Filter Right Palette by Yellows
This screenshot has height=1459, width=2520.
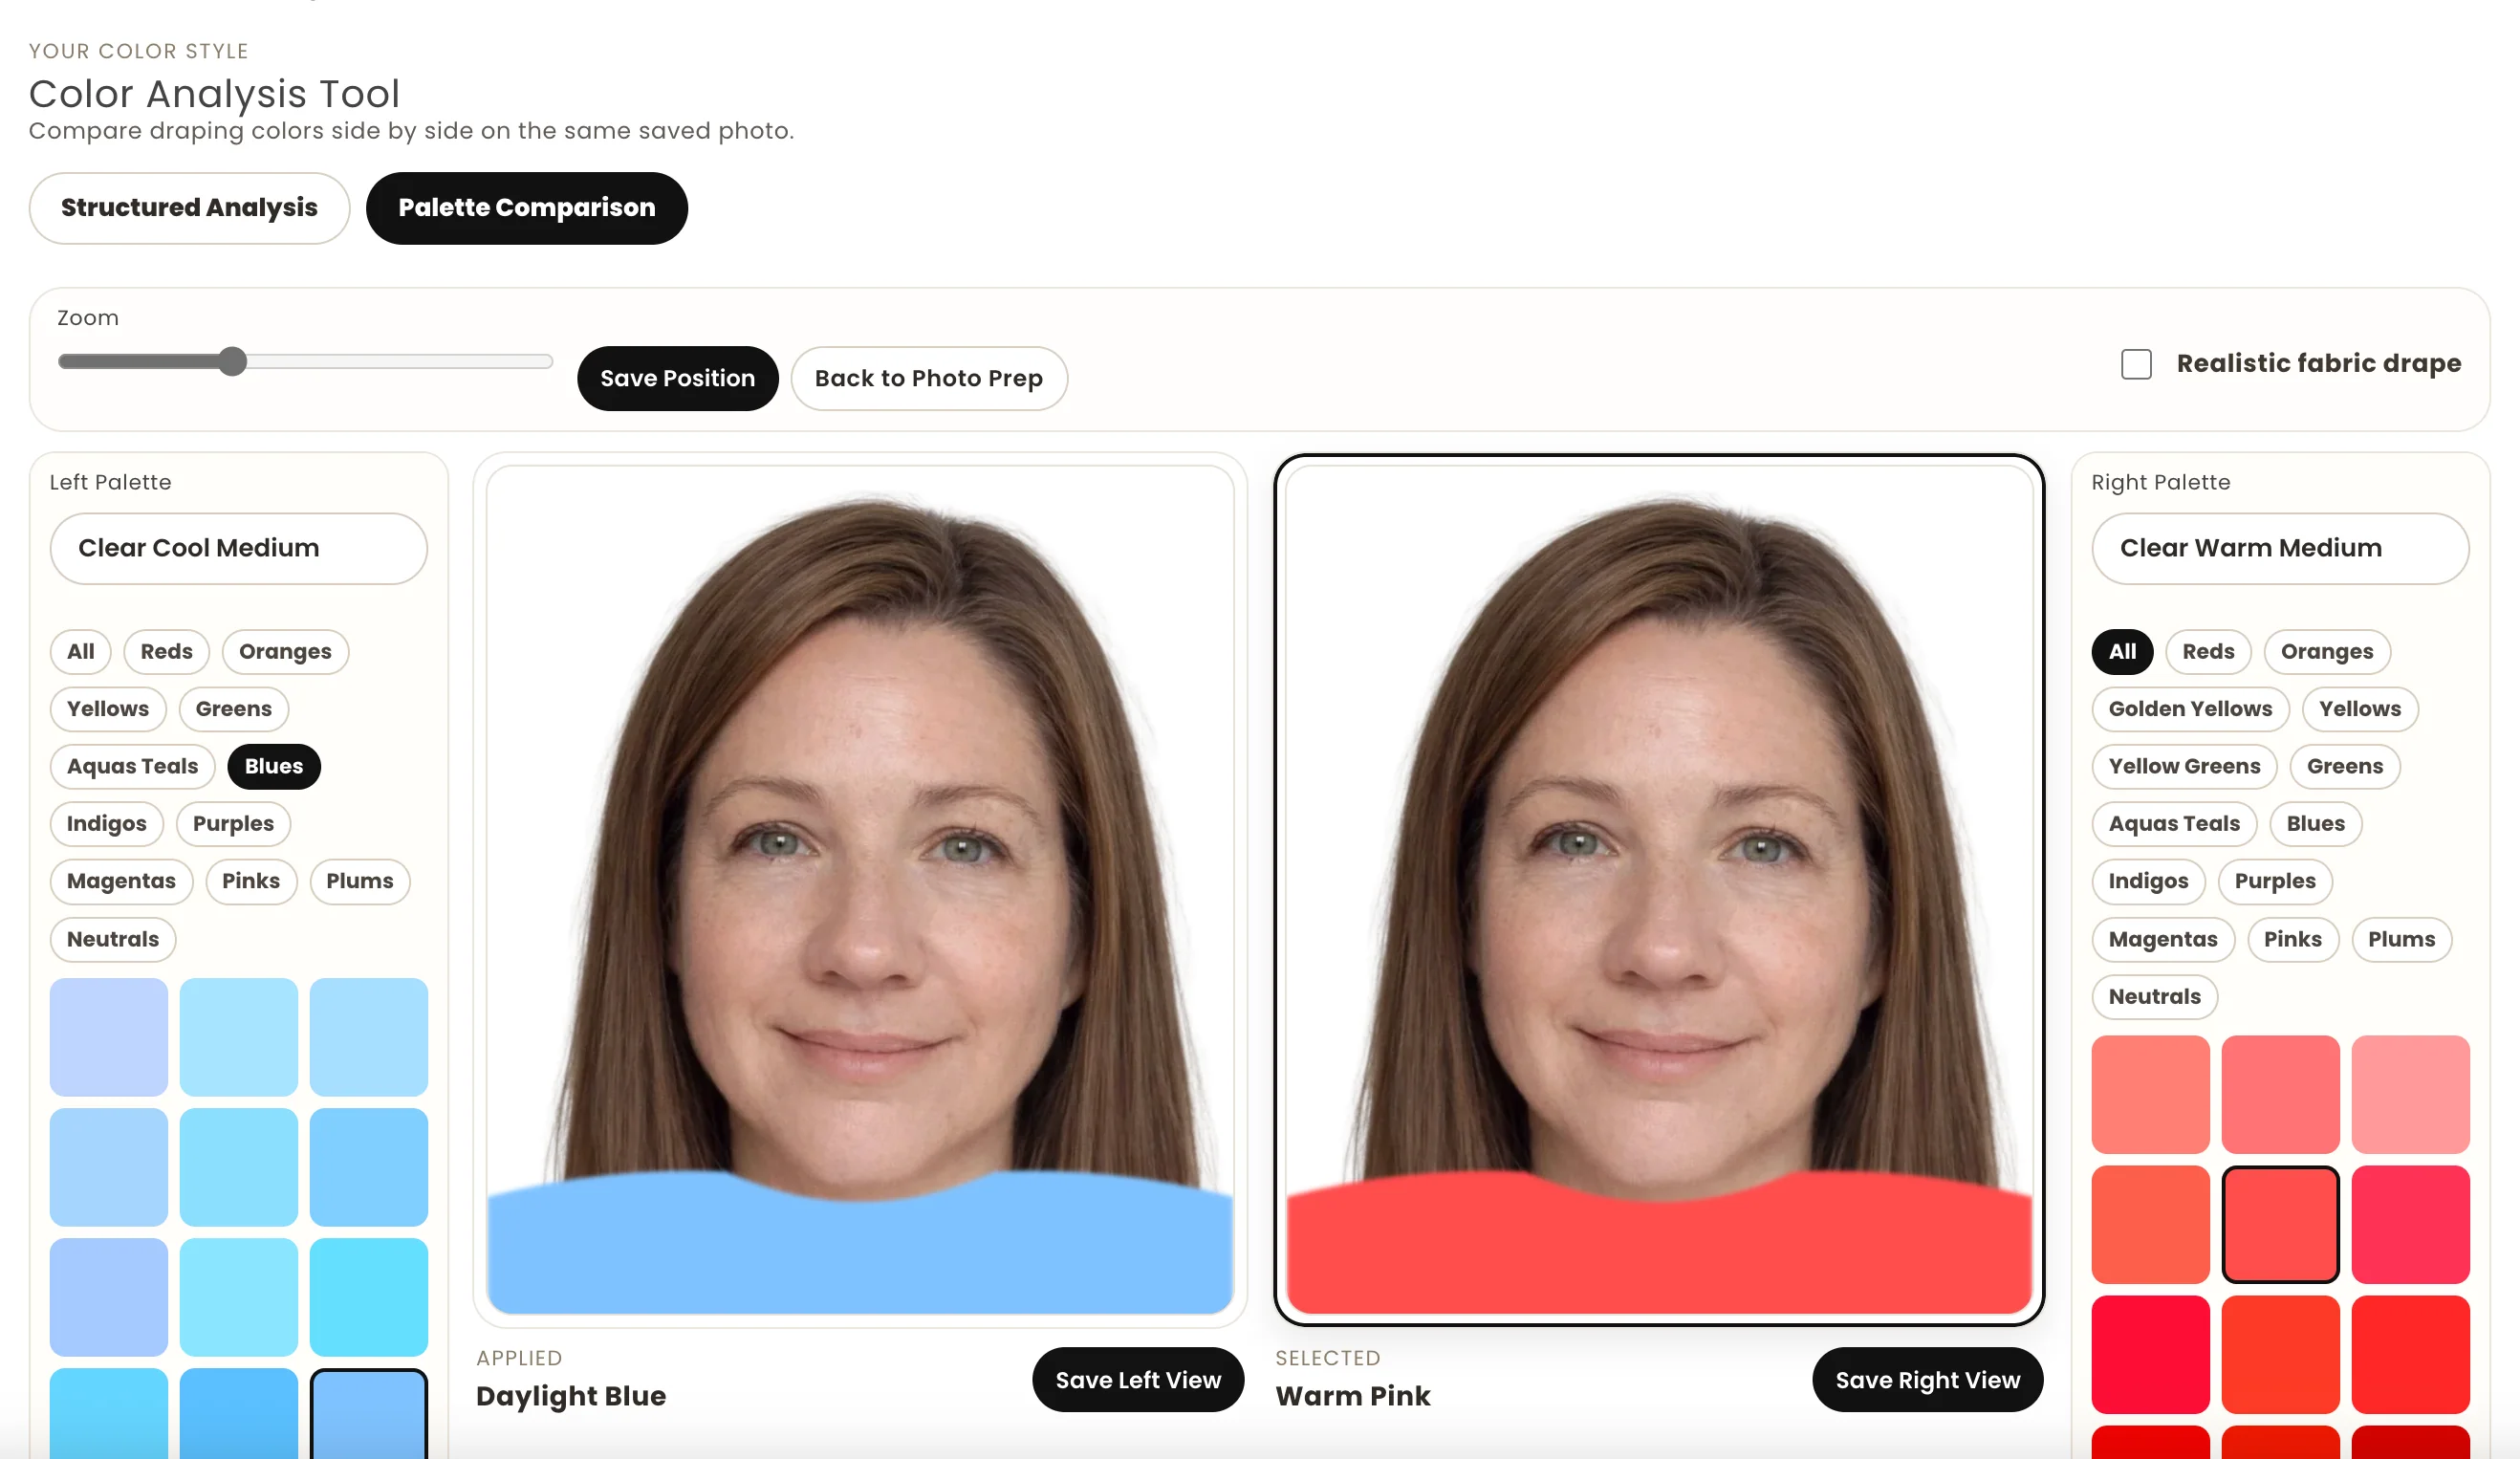2359,709
